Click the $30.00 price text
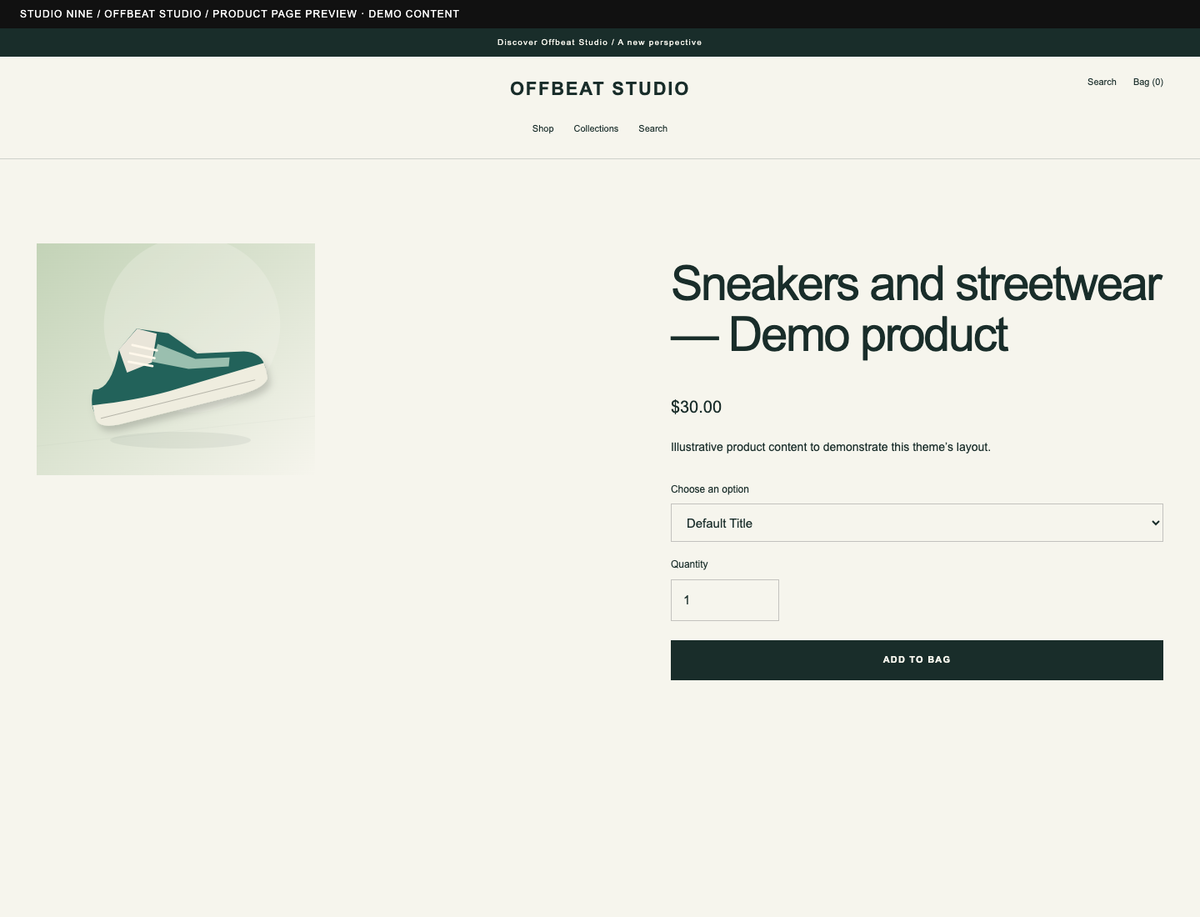Screen dimensions: 1200x917 (696, 407)
